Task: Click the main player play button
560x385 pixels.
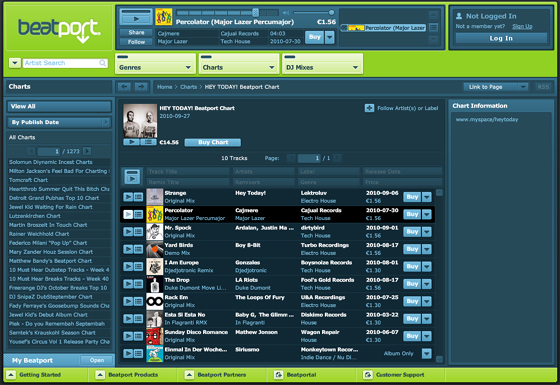Action: point(135,19)
